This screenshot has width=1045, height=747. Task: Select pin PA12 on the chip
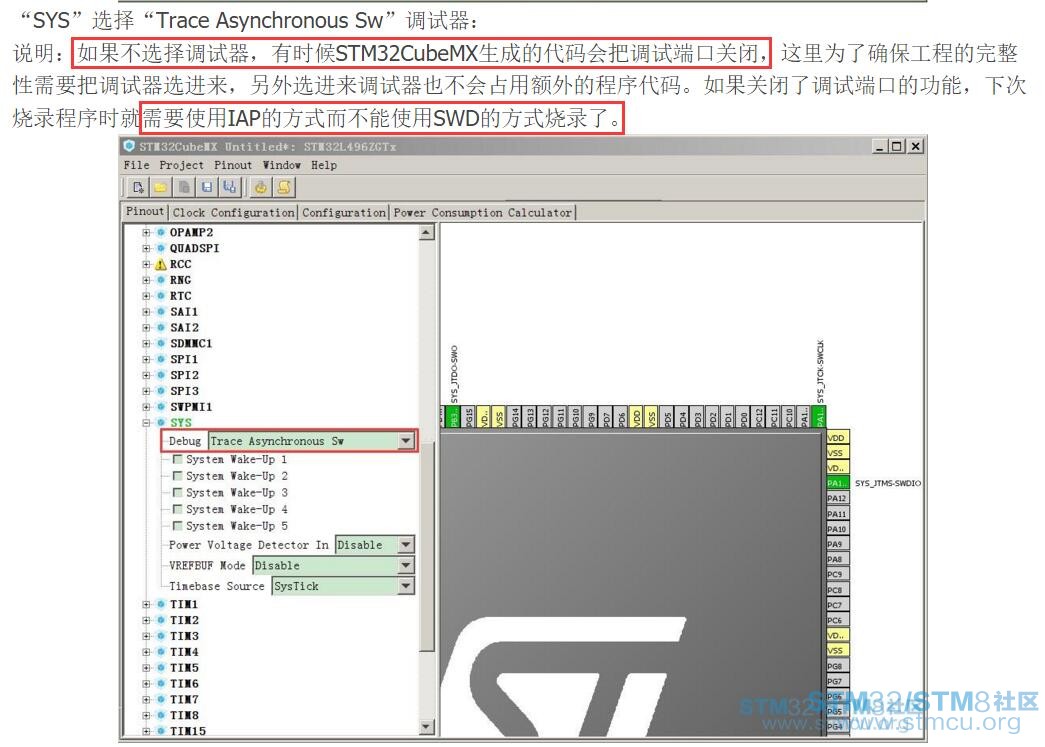pos(837,498)
